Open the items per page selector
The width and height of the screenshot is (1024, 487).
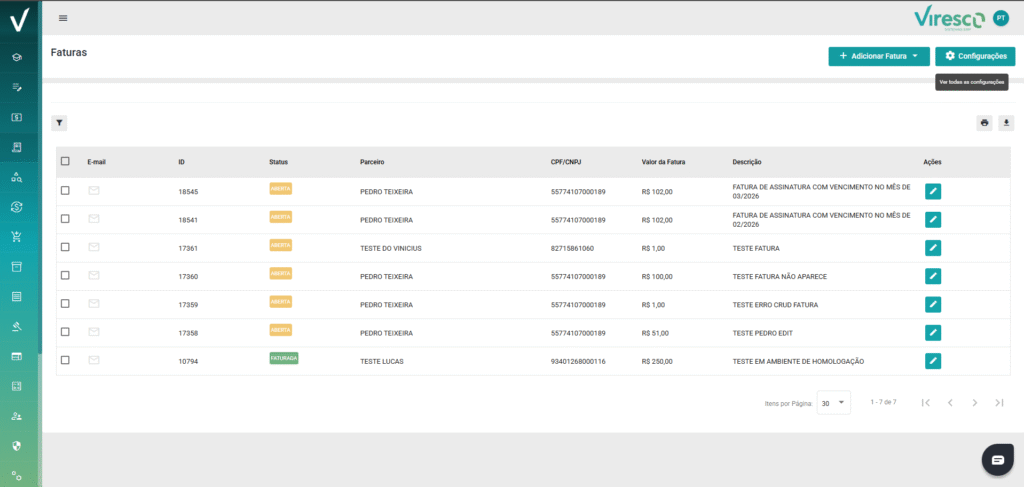coord(833,402)
